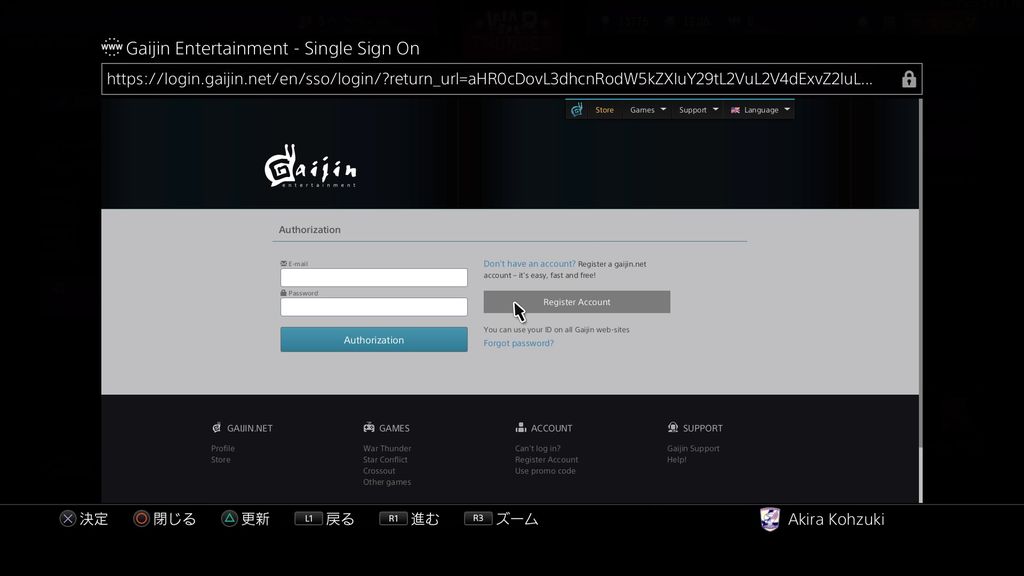Open the Other games footer link
Viewport: 1024px width, 576px height.
(x=387, y=482)
